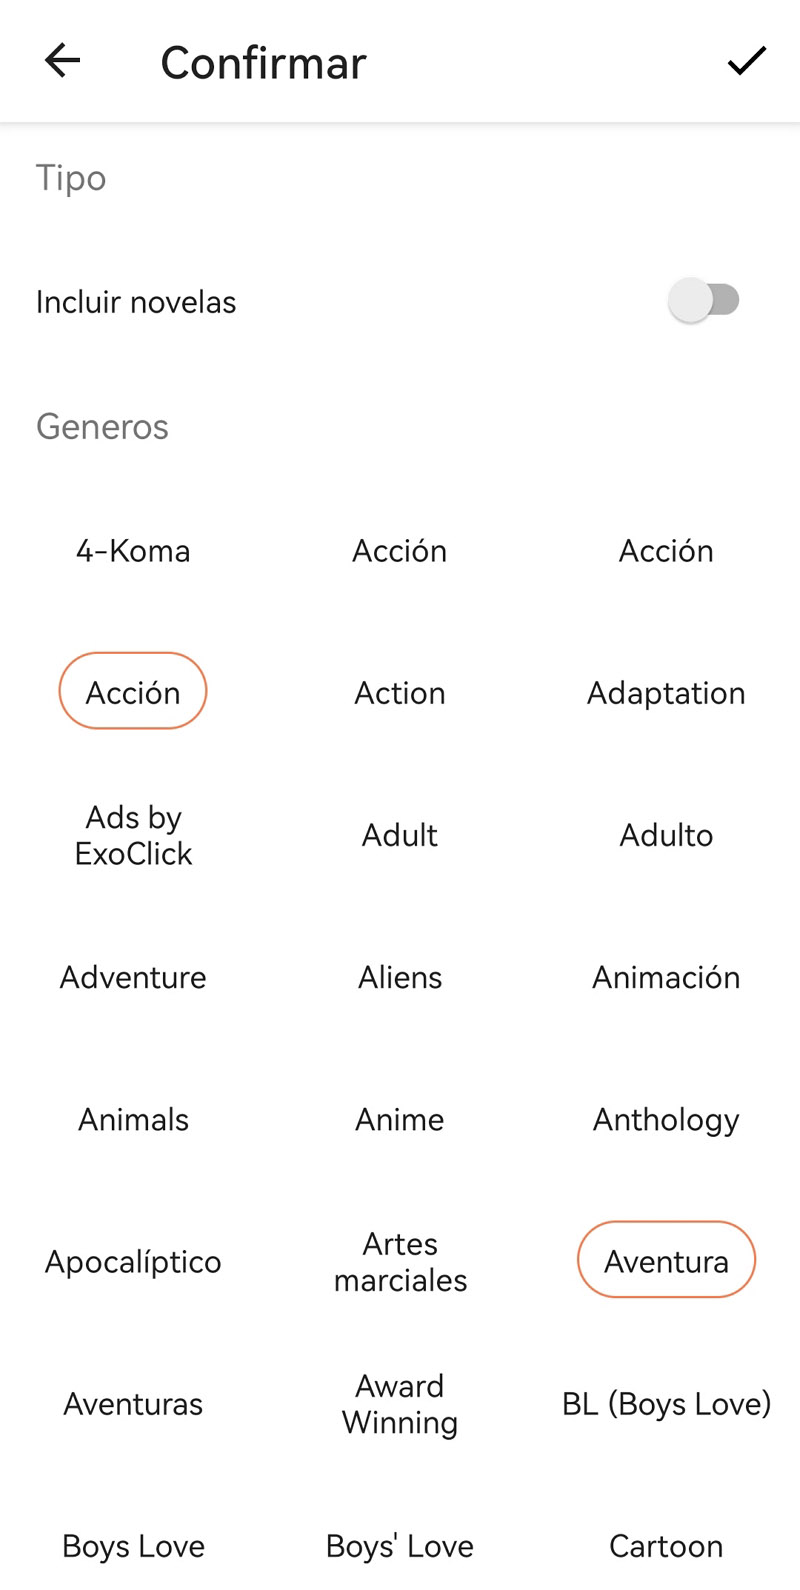Viewport: 800px width, 1590px height.
Task: Enable the Incluir novelas switch
Action: pos(704,301)
